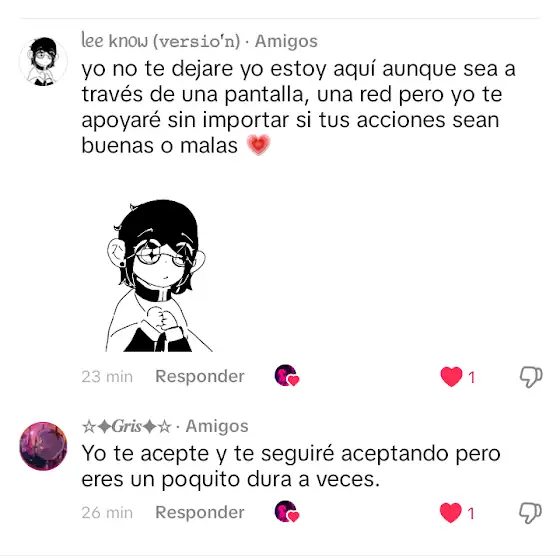
Task: Tap the Amigos label beside lee know
Action: click(286, 41)
